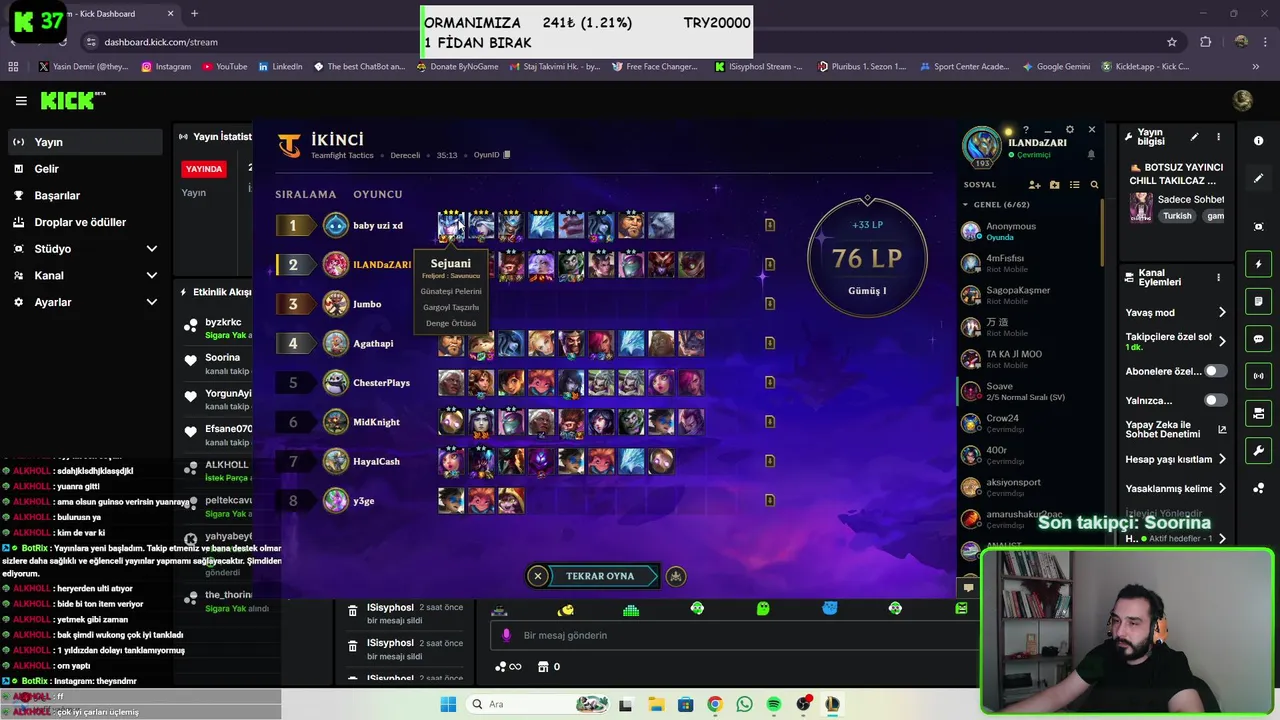Open match details icon for Agathapi row

[770, 343]
